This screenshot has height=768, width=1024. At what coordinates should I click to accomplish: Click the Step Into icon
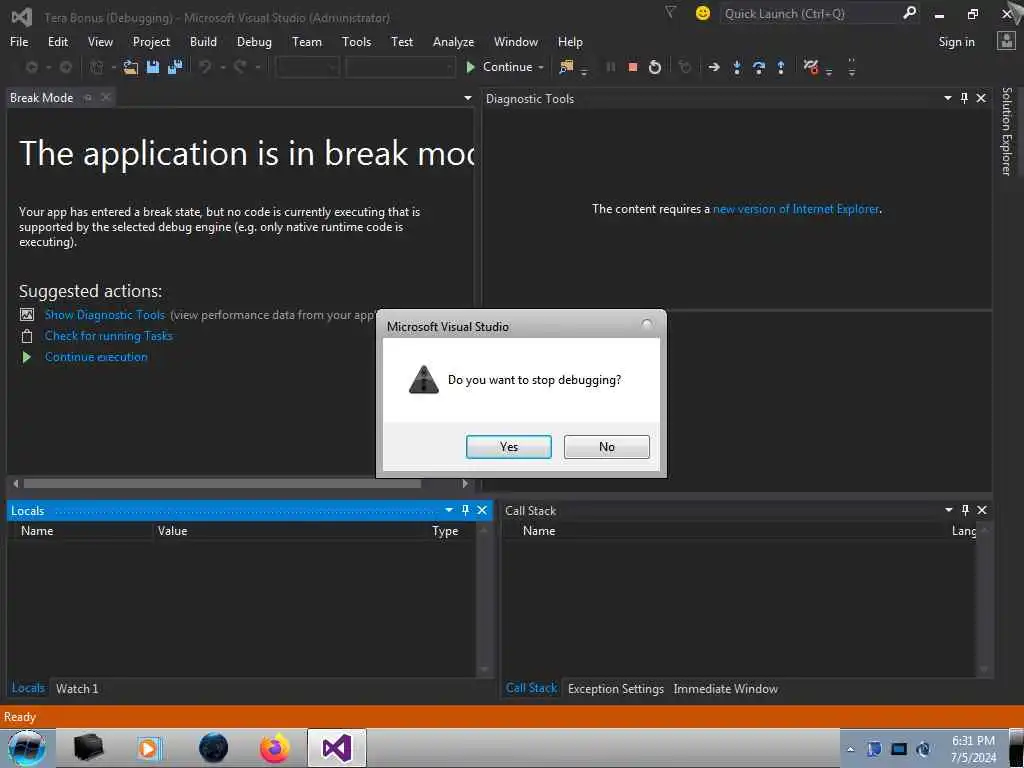click(737, 67)
